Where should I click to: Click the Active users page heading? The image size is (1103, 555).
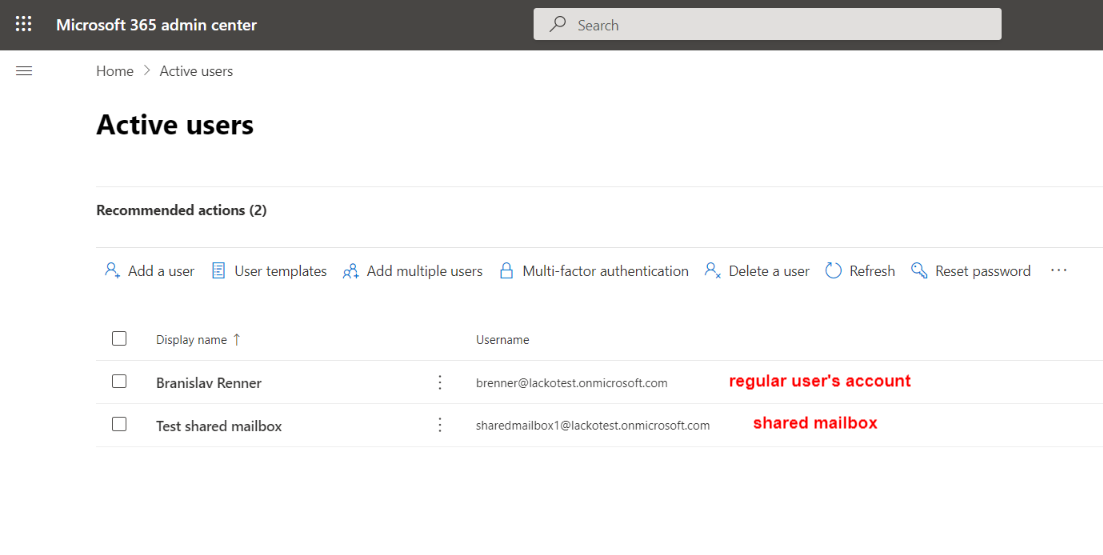click(x=175, y=125)
